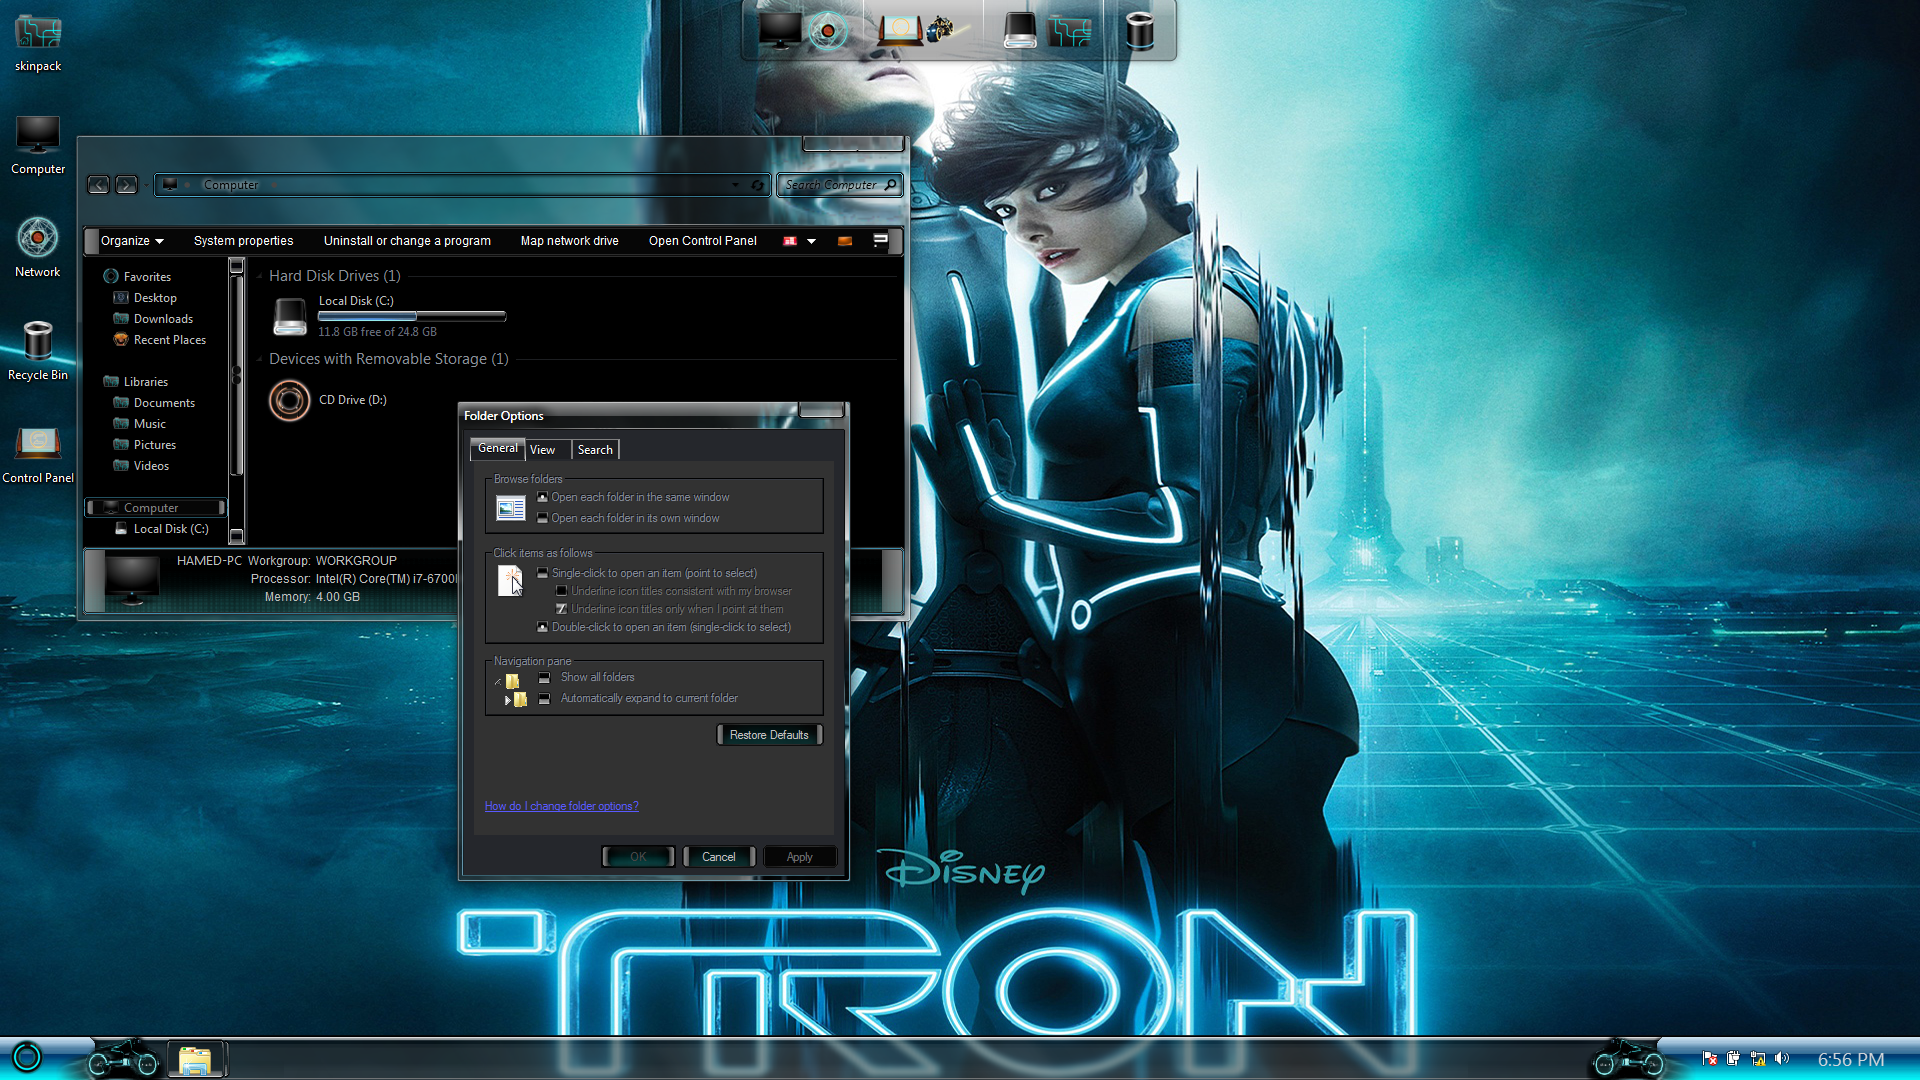Click the Control Panel desktop icon
The height and width of the screenshot is (1080, 1920).
[x=38, y=445]
